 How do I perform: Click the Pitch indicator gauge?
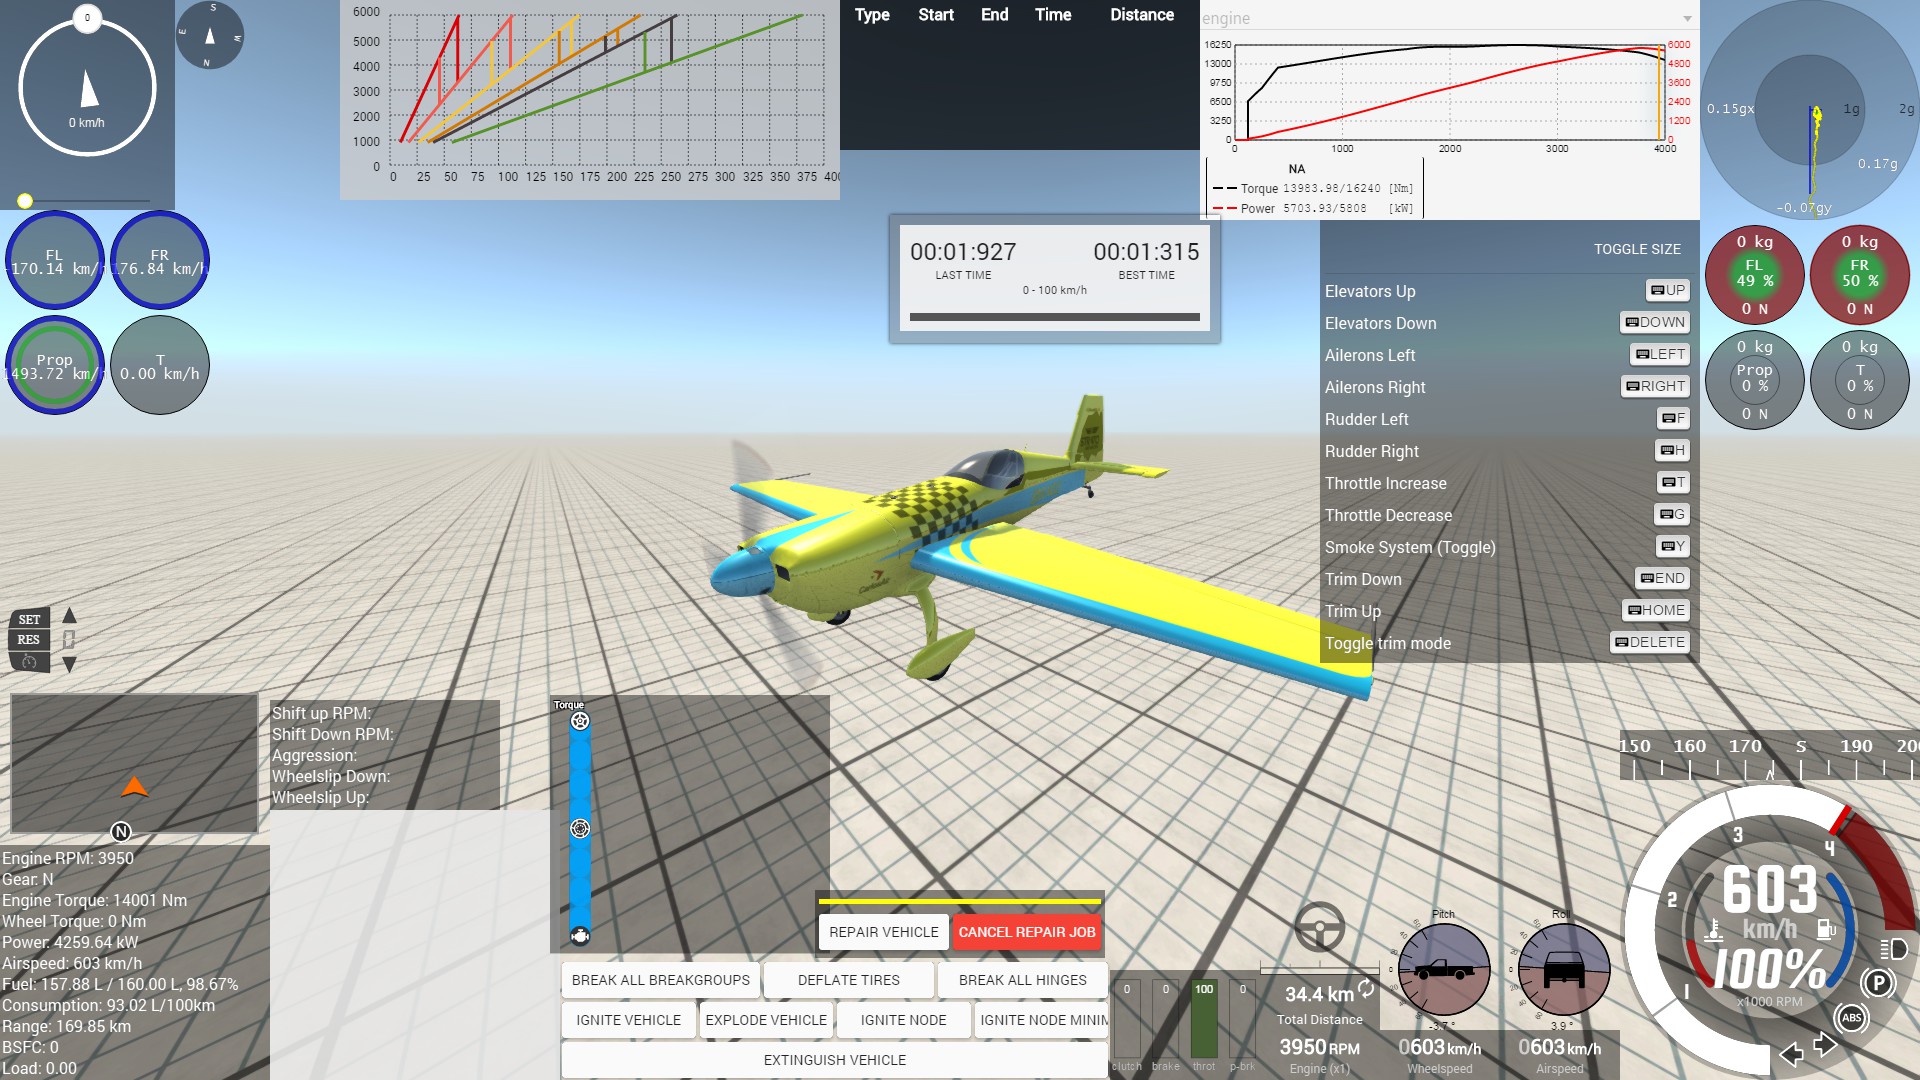pyautogui.click(x=1444, y=969)
